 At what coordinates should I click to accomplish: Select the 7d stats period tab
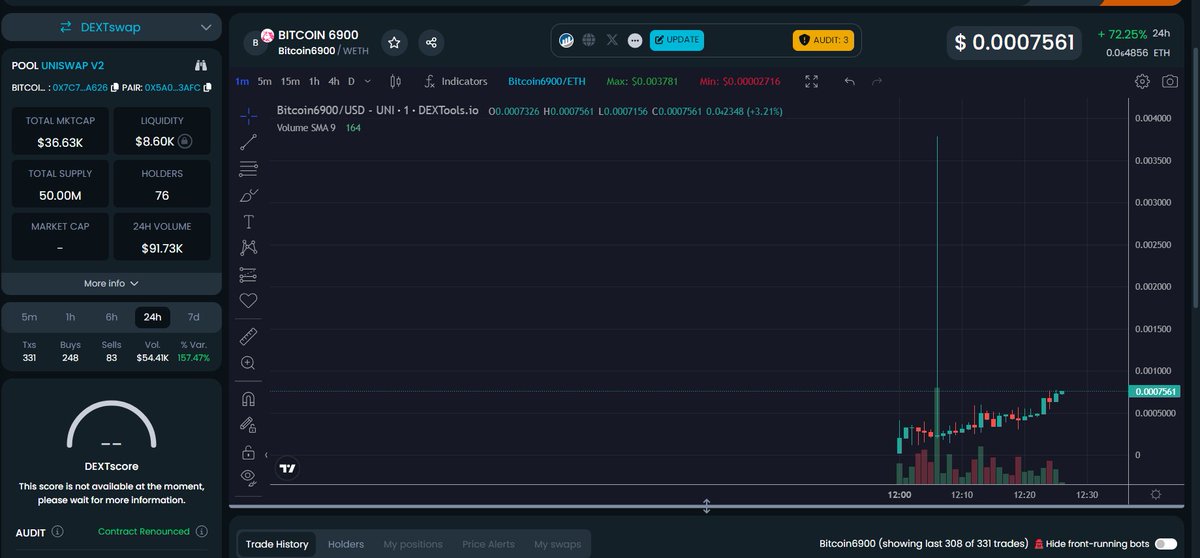coord(194,317)
